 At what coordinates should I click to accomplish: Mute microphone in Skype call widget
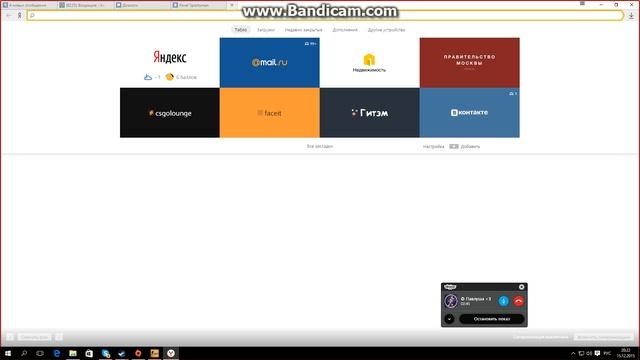pos(503,301)
